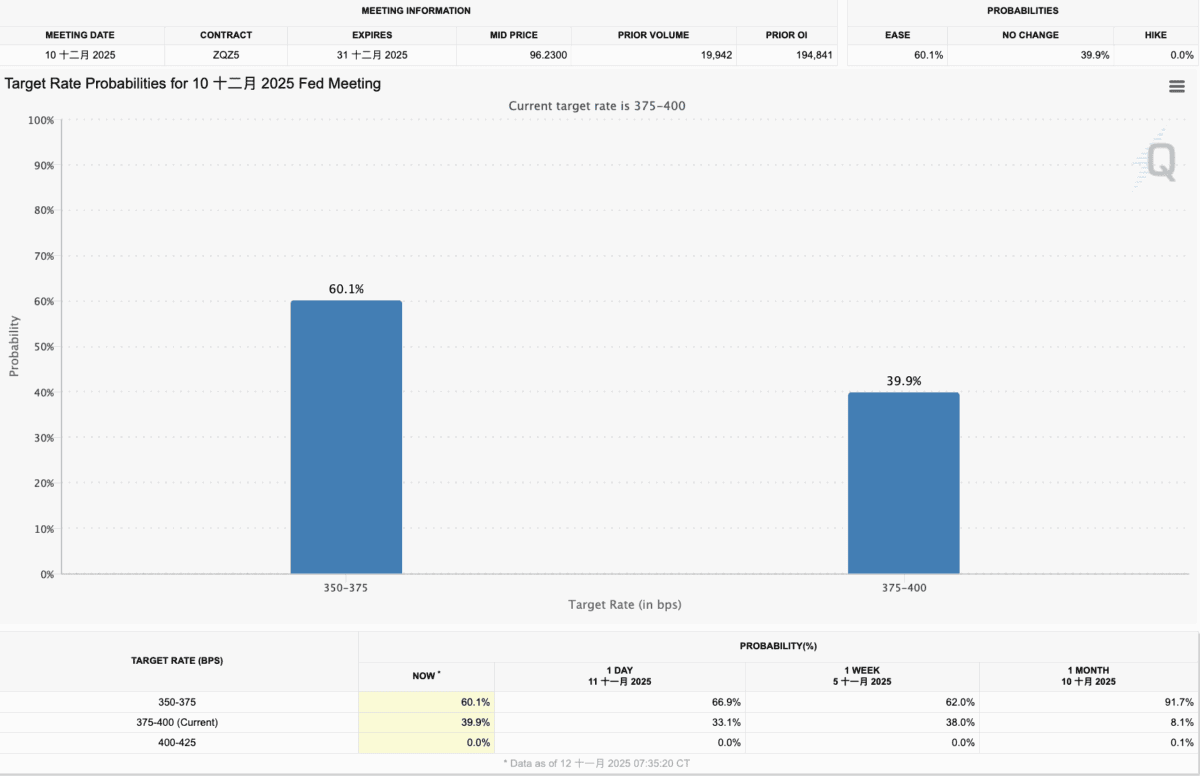Click the 60.1% label above the bar

pos(346,289)
